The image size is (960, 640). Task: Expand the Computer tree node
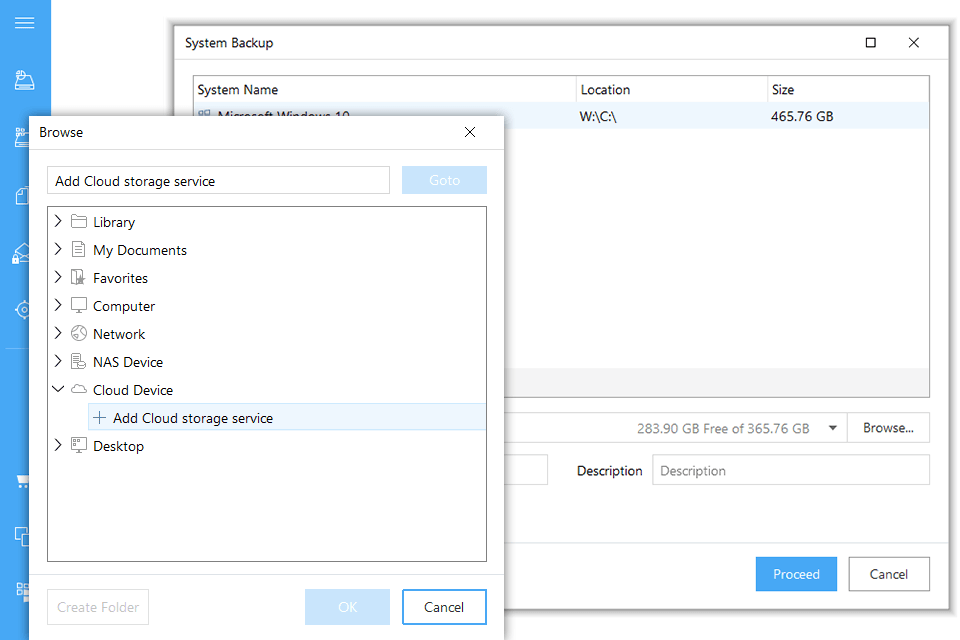coord(58,305)
